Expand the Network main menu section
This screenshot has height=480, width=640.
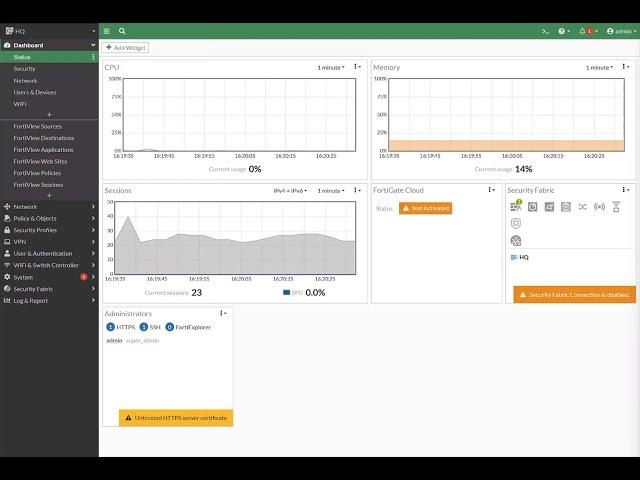[x=49, y=207]
